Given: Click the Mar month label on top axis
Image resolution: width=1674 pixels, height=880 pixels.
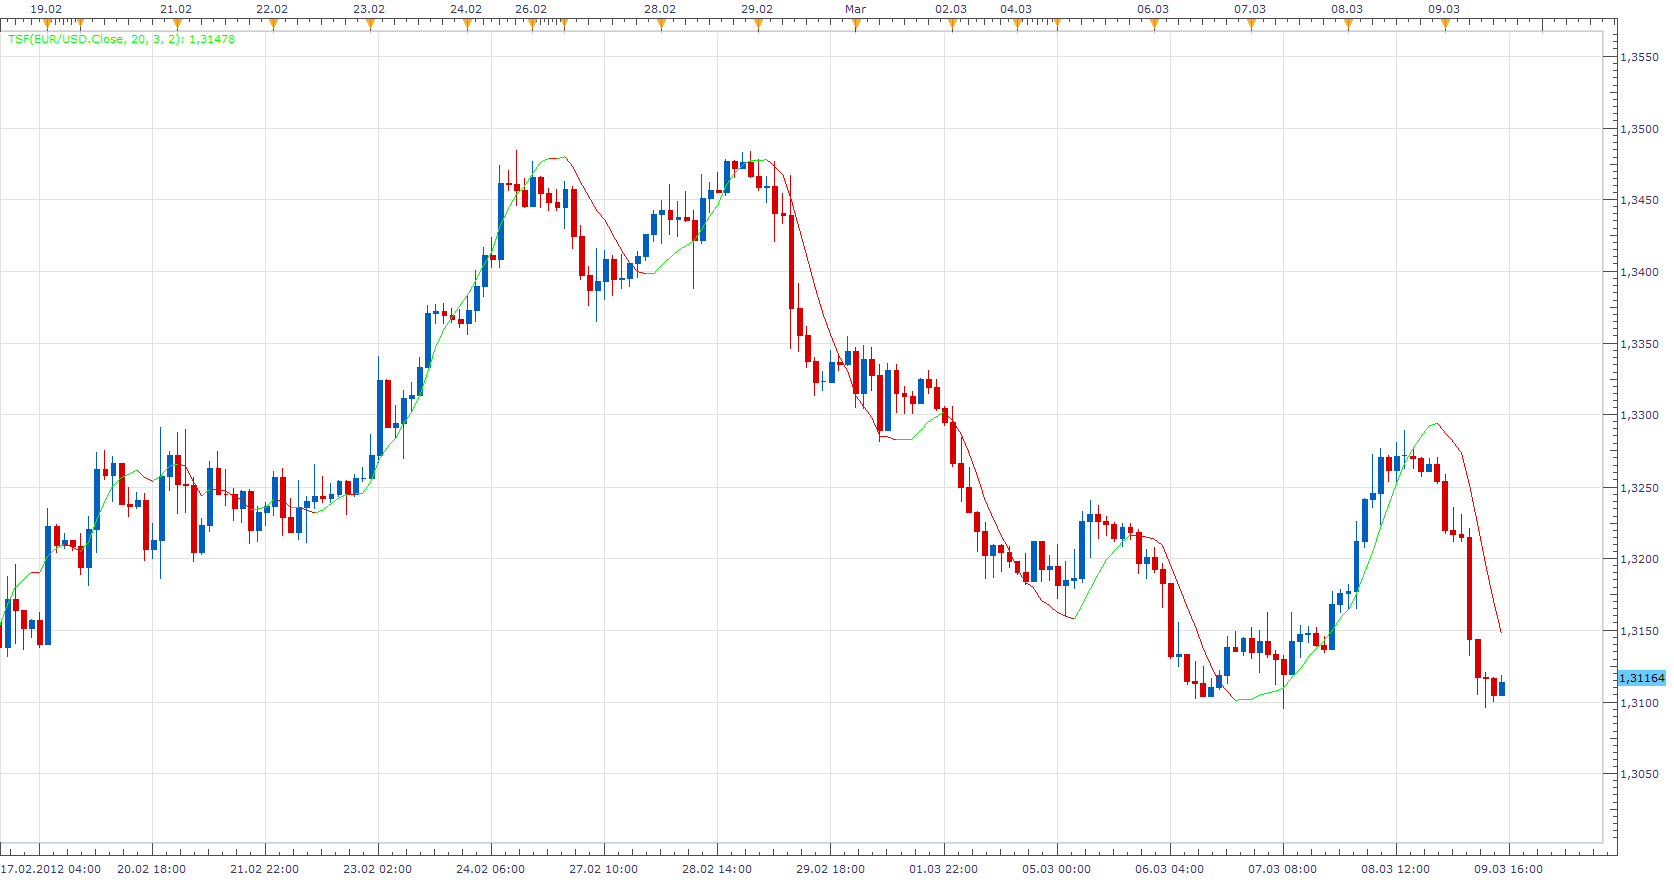Looking at the screenshot, I should click(855, 9).
